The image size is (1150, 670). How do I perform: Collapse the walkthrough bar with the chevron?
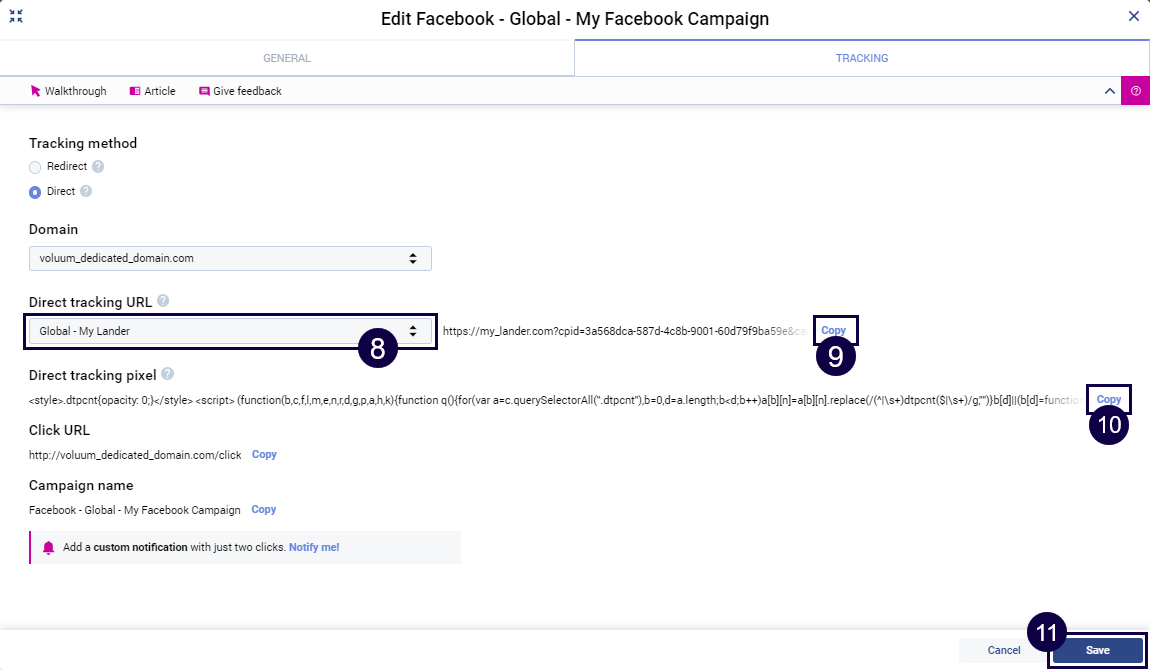coord(1109,91)
